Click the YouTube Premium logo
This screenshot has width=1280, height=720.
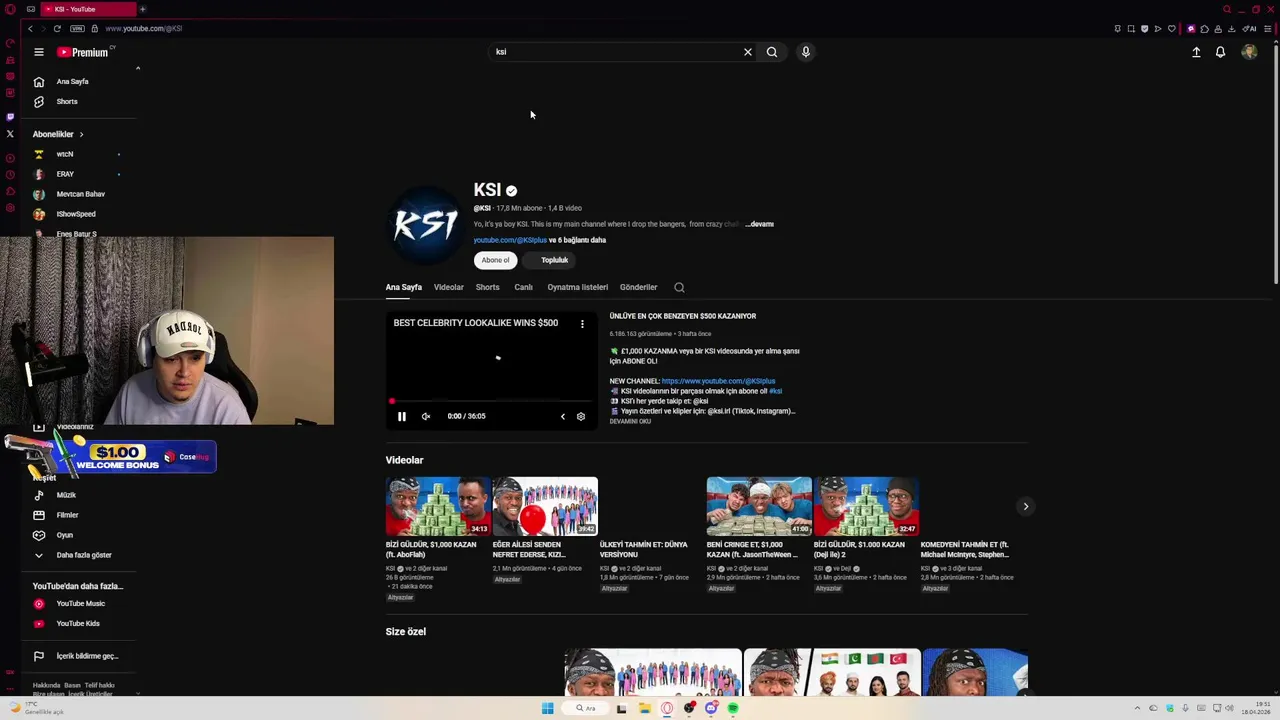point(82,52)
